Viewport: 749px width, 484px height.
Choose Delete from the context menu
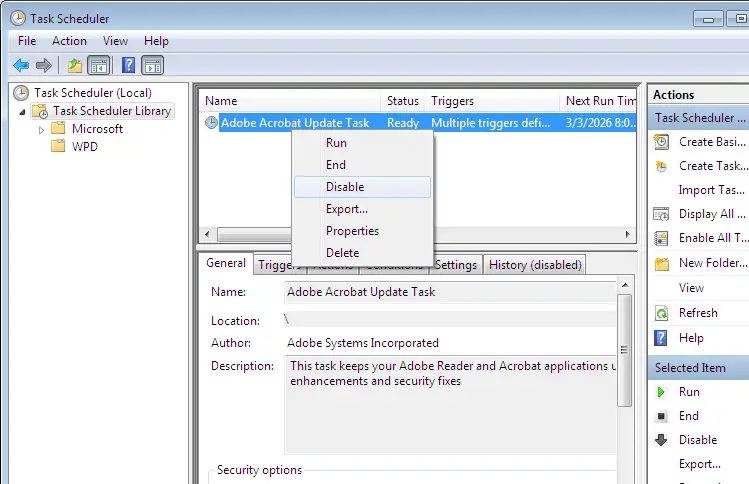click(363, 253)
